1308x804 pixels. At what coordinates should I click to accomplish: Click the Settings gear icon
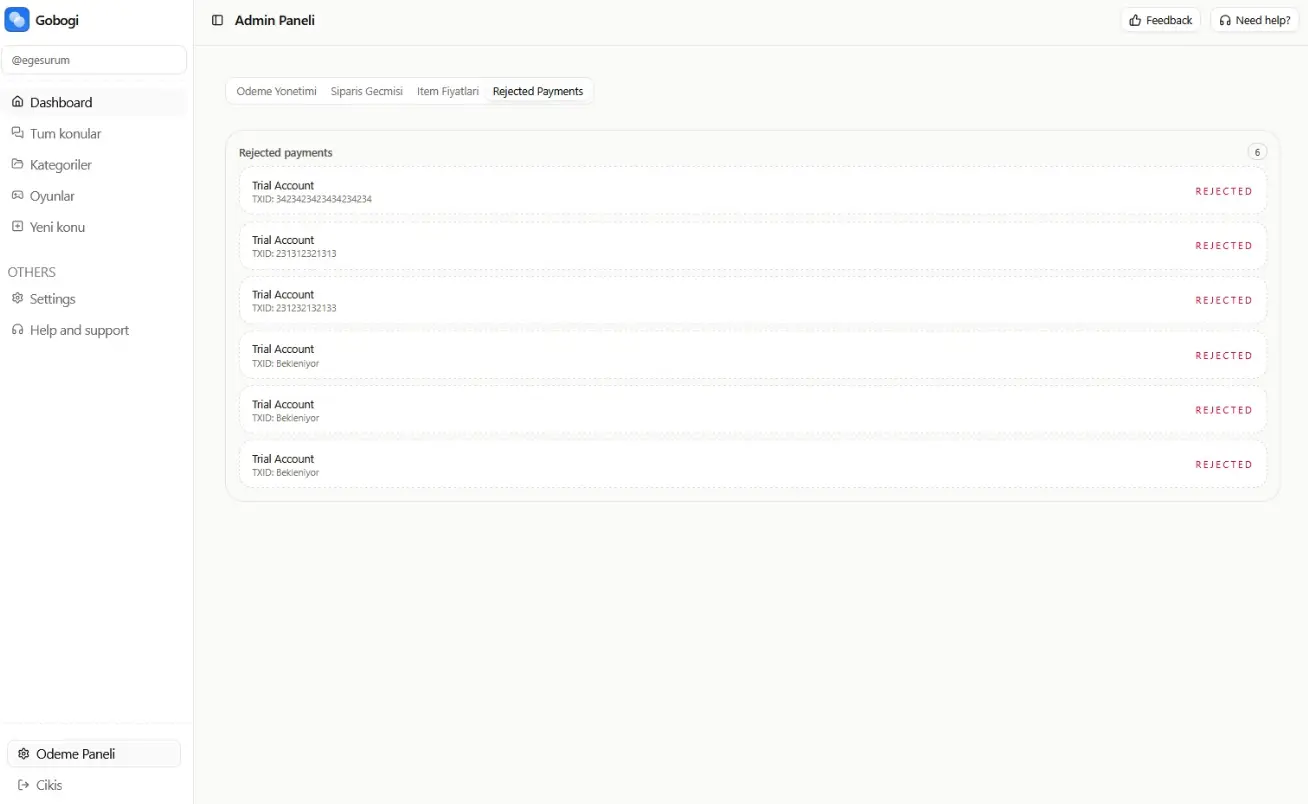coord(17,299)
